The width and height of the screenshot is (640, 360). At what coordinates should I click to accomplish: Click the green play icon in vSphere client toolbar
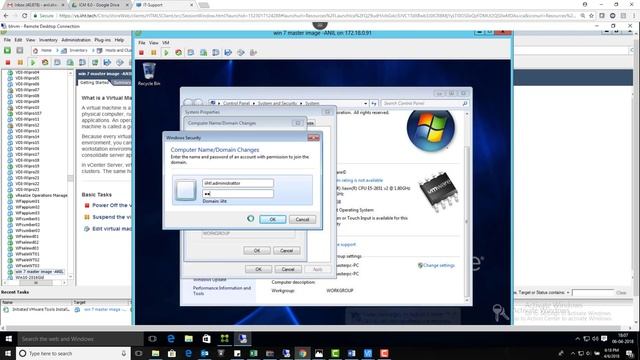click(x=33, y=62)
